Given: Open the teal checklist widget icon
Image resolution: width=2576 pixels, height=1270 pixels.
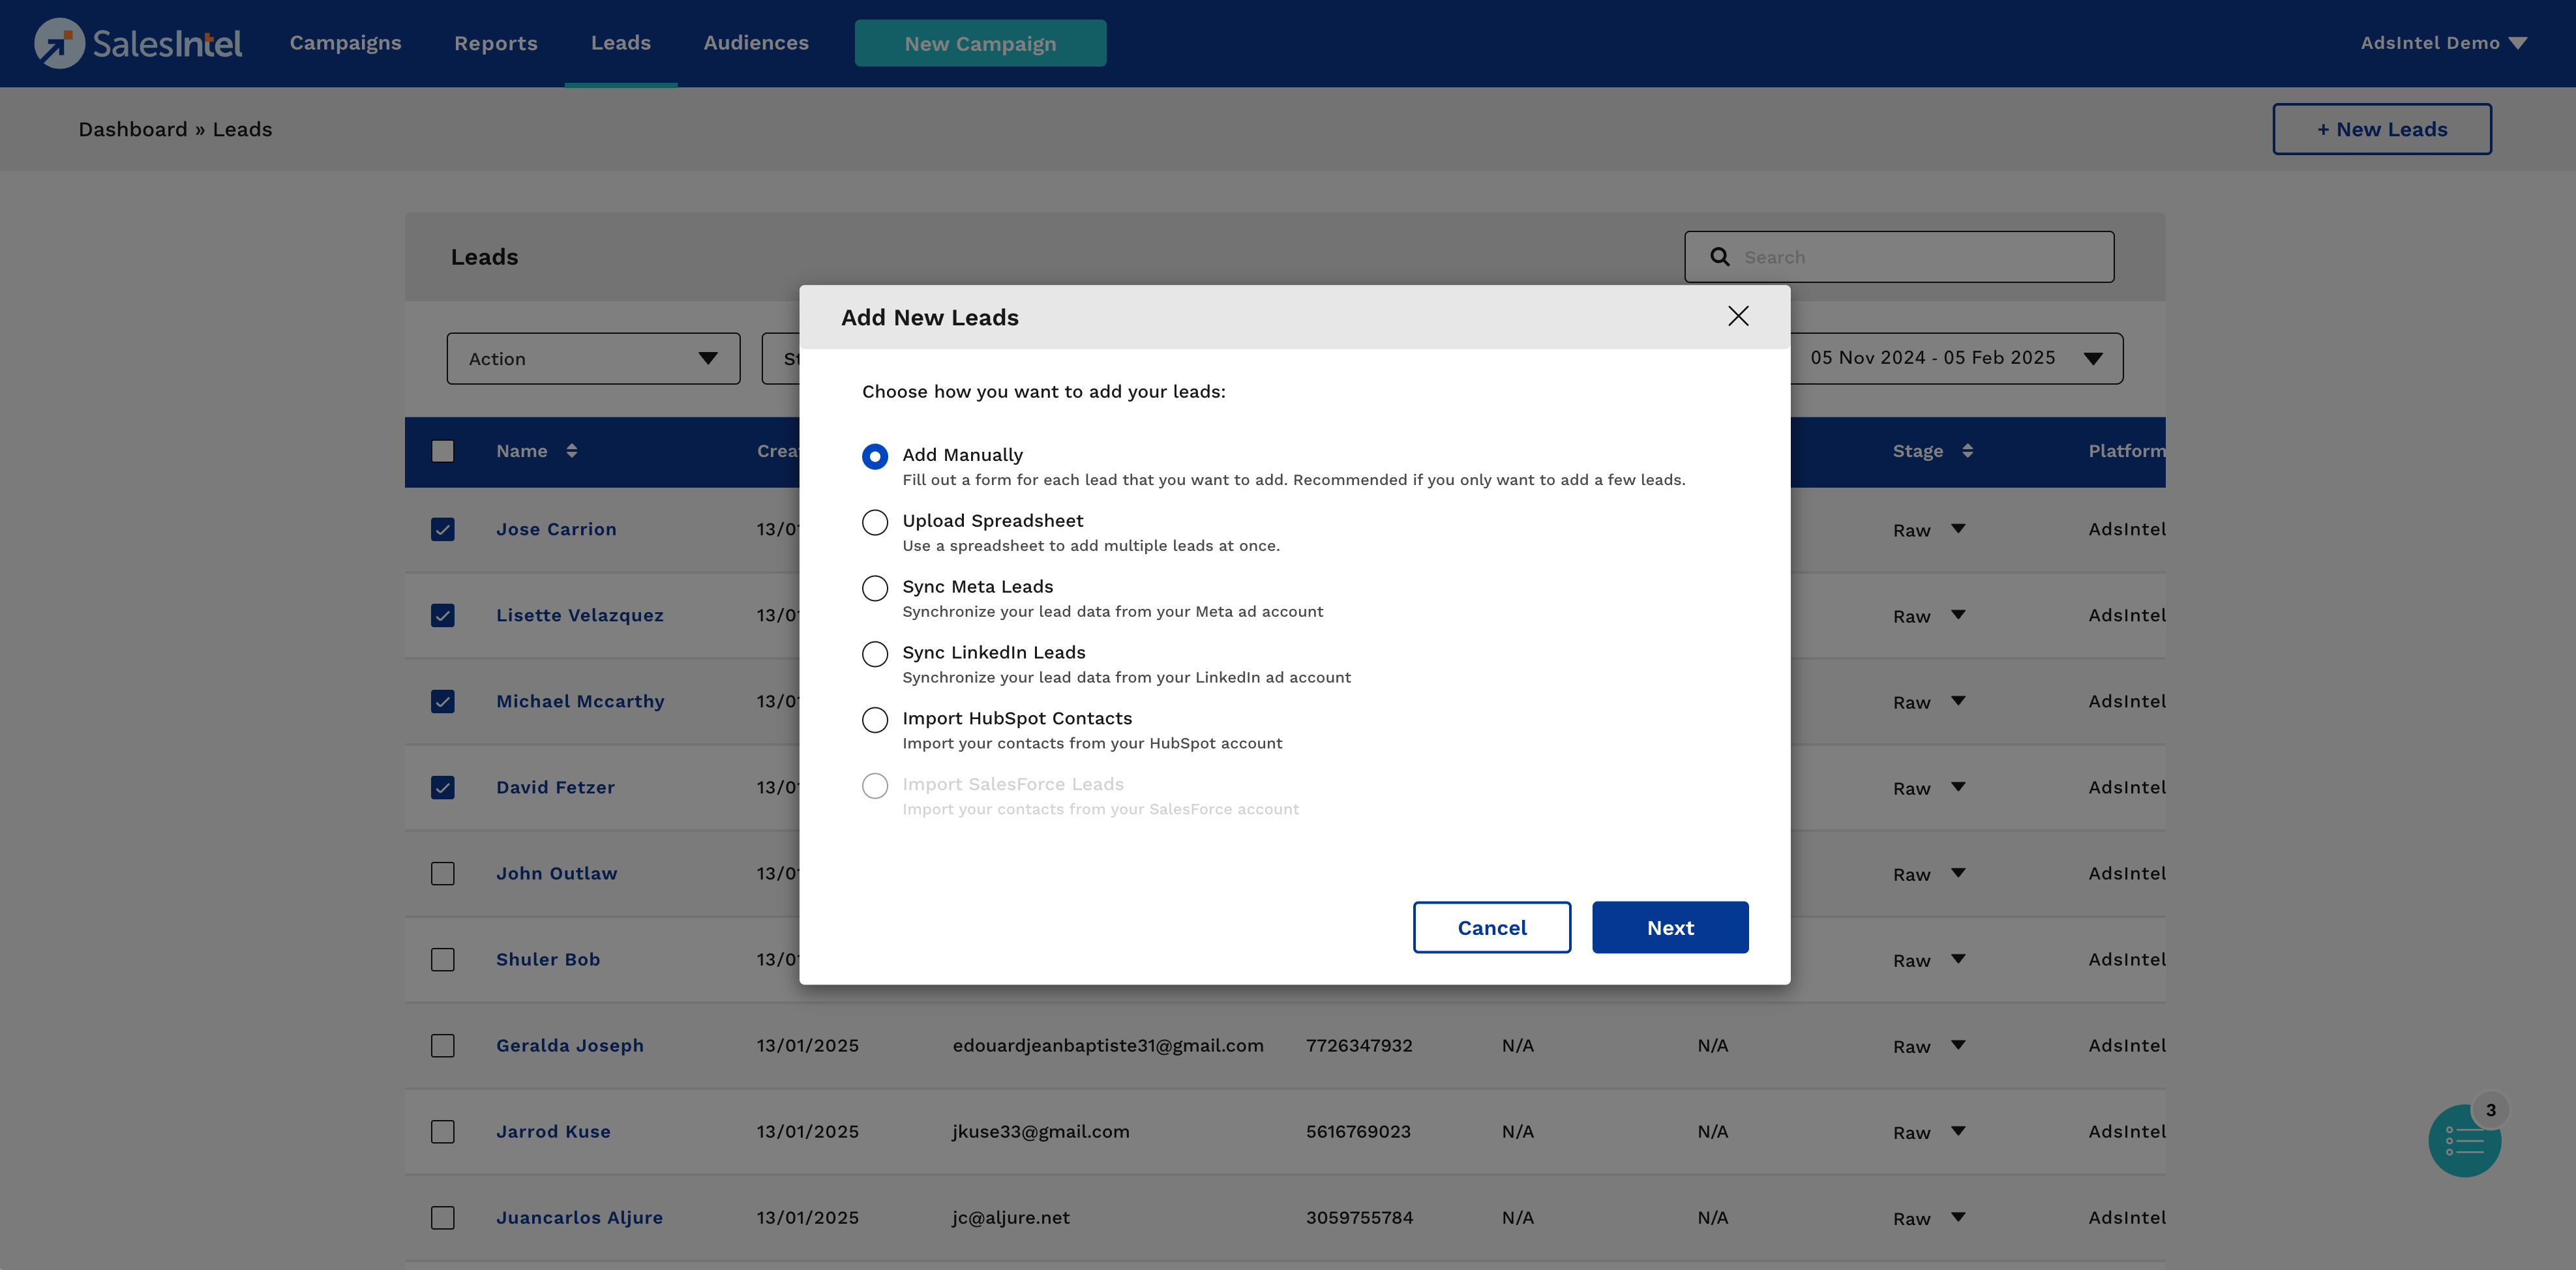Looking at the screenshot, I should coord(2464,1141).
